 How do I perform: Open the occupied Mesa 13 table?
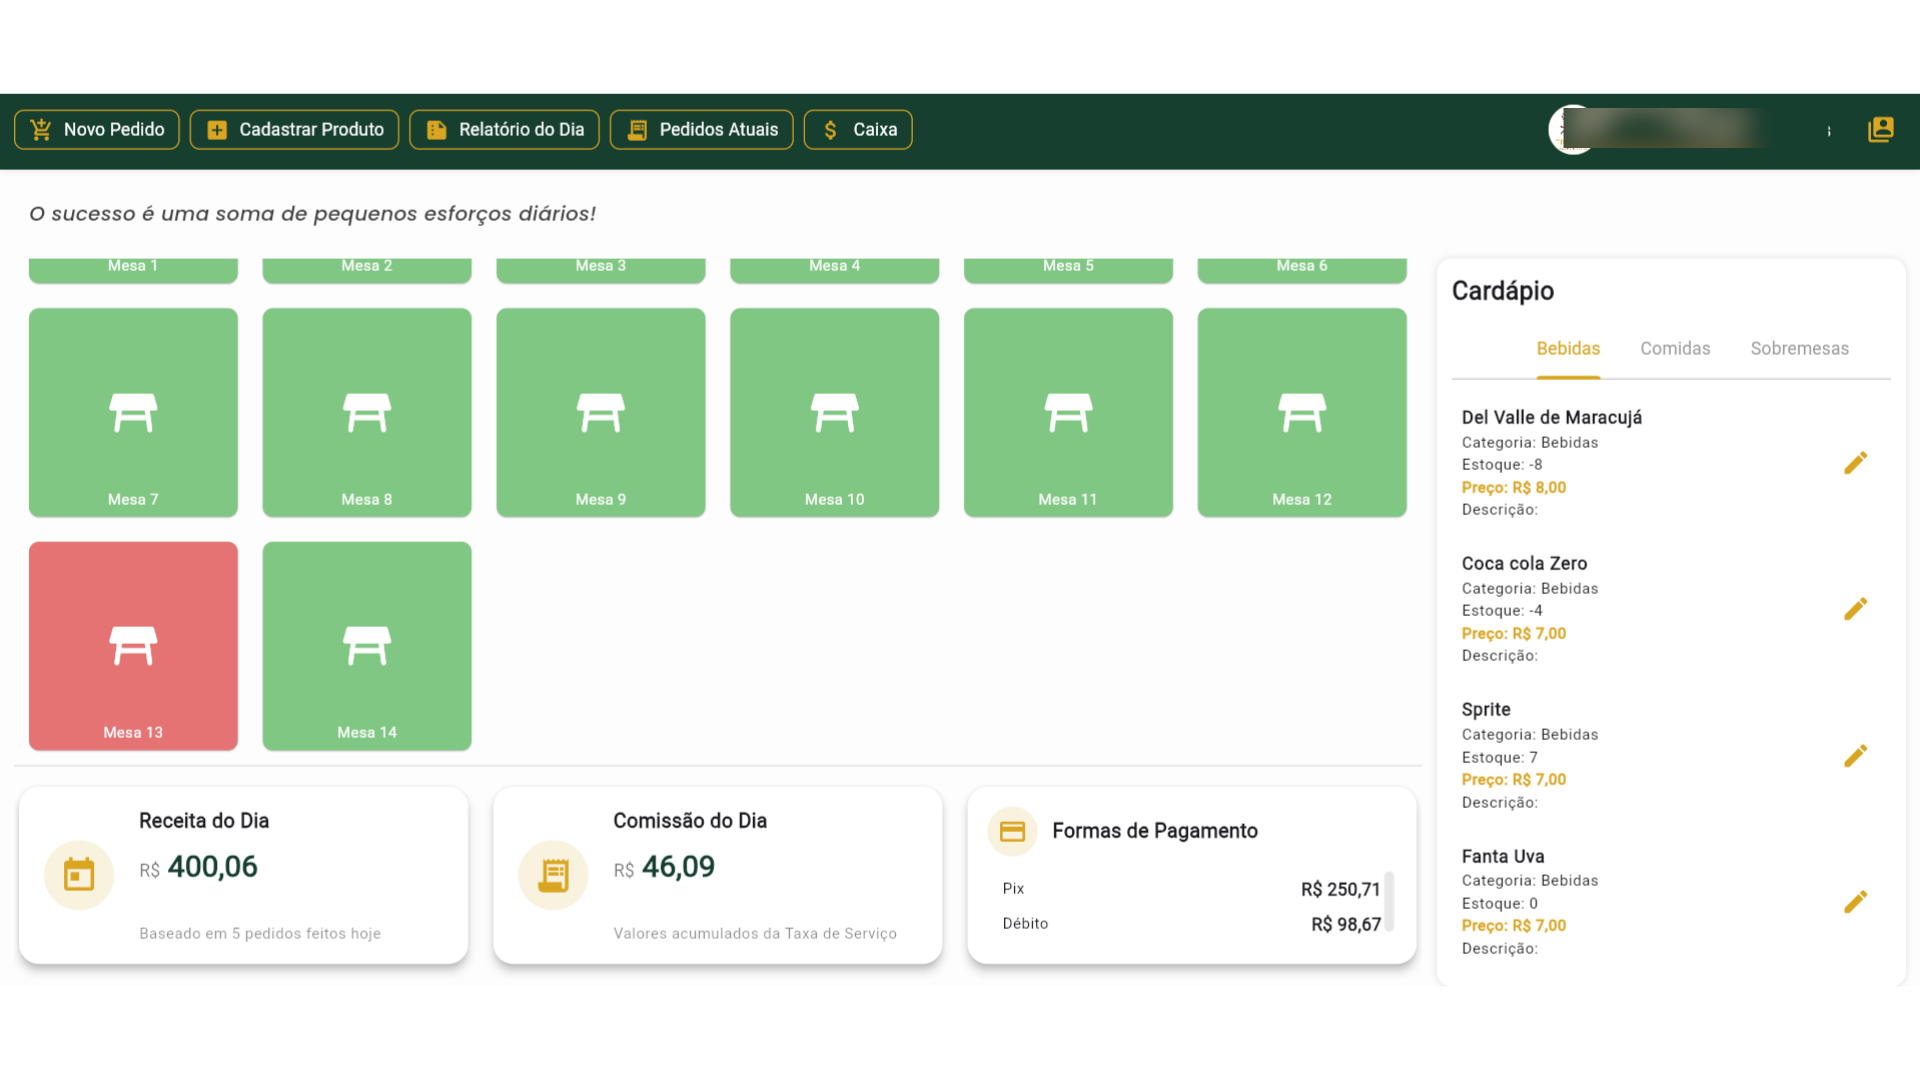click(x=133, y=646)
